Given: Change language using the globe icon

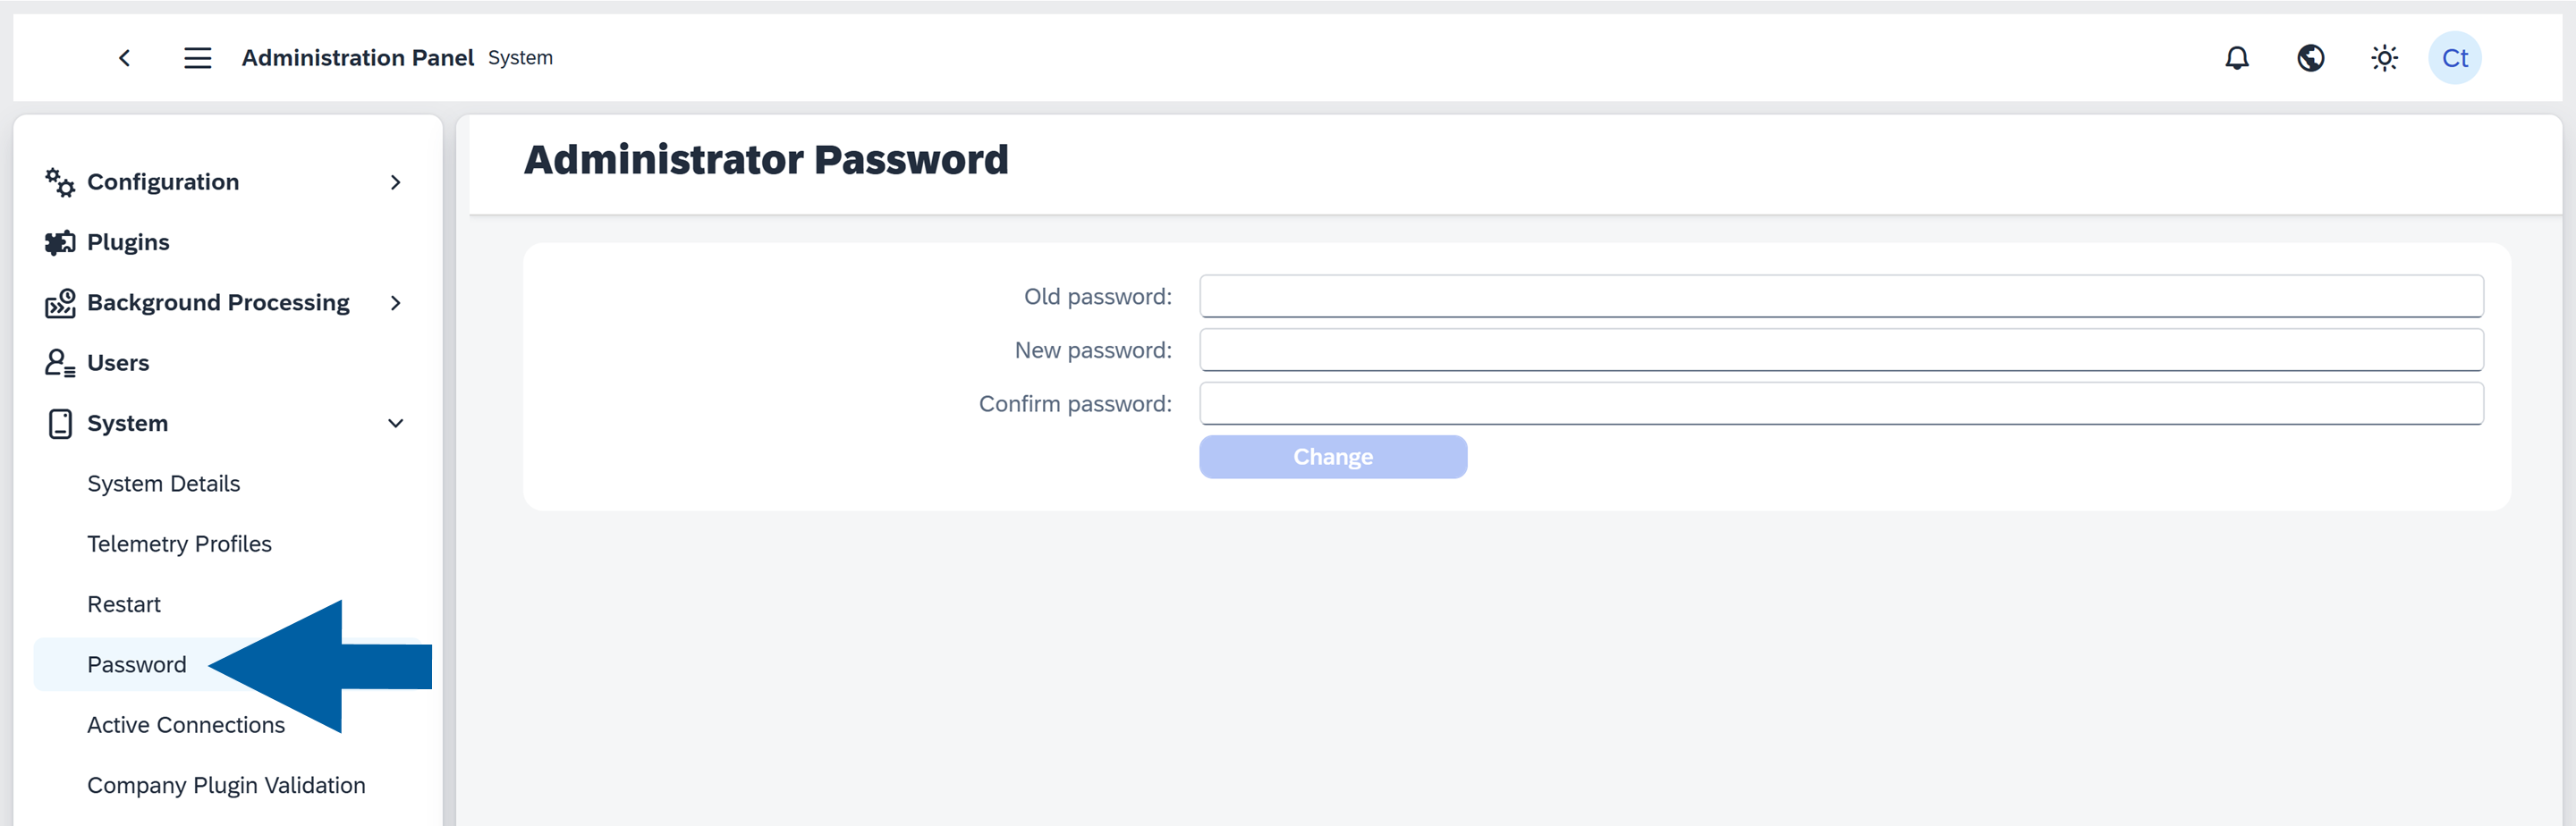Looking at the screenshot, I should click(2310, 57).
